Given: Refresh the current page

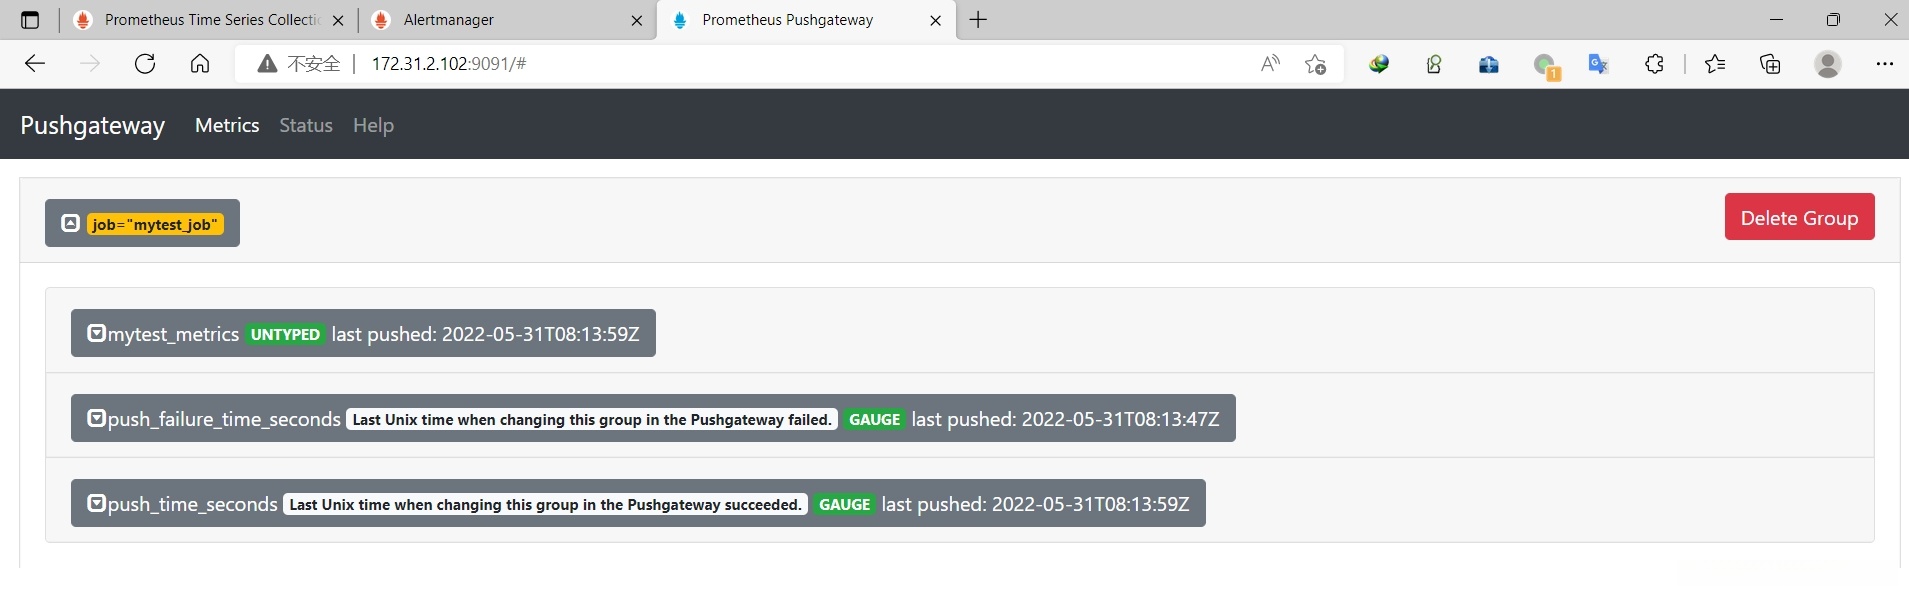Looking at the screenshot, I should click(145, 64).
